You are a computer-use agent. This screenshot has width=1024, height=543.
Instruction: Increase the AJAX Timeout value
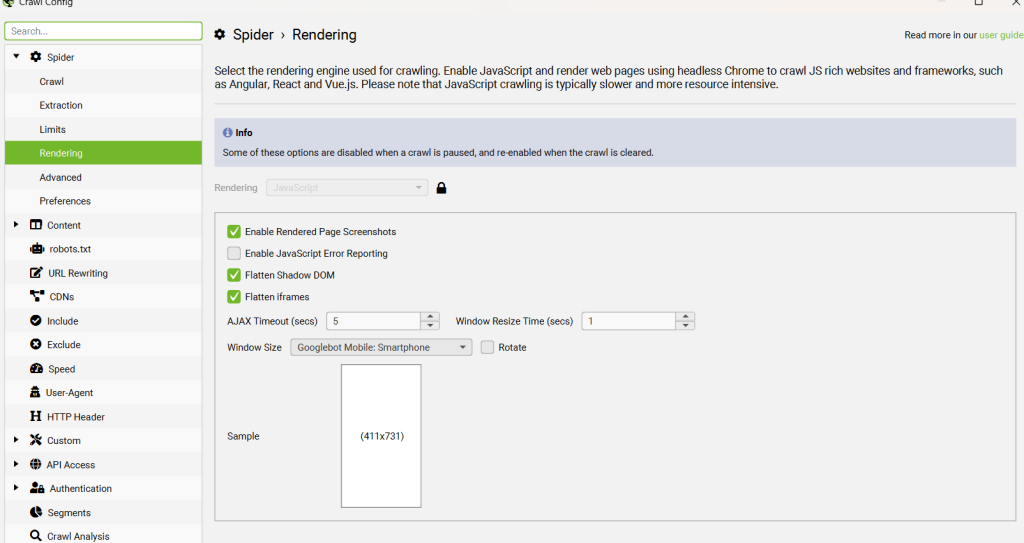click(430, 316)
